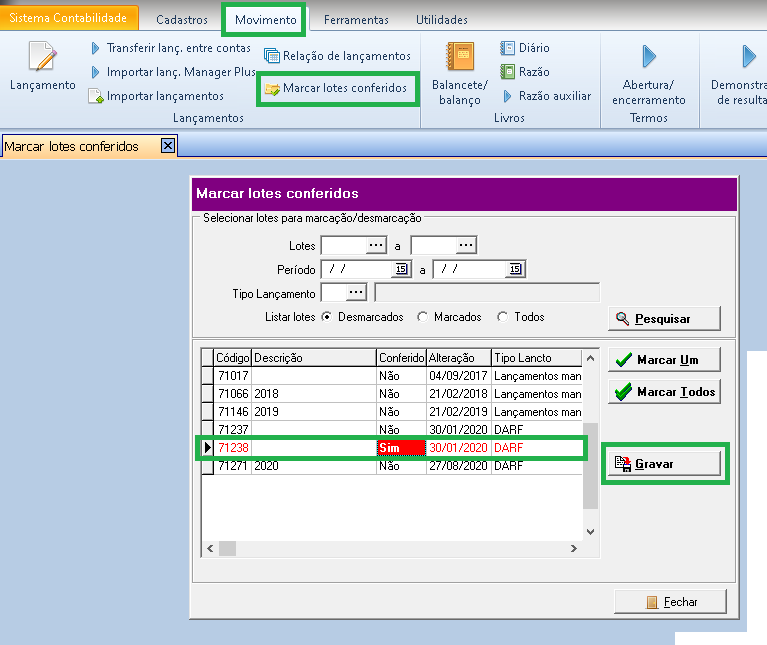Screen dimensions: 767x645
Task: Open Relação de lançamentos icon
Action: [x=272, y=56]
